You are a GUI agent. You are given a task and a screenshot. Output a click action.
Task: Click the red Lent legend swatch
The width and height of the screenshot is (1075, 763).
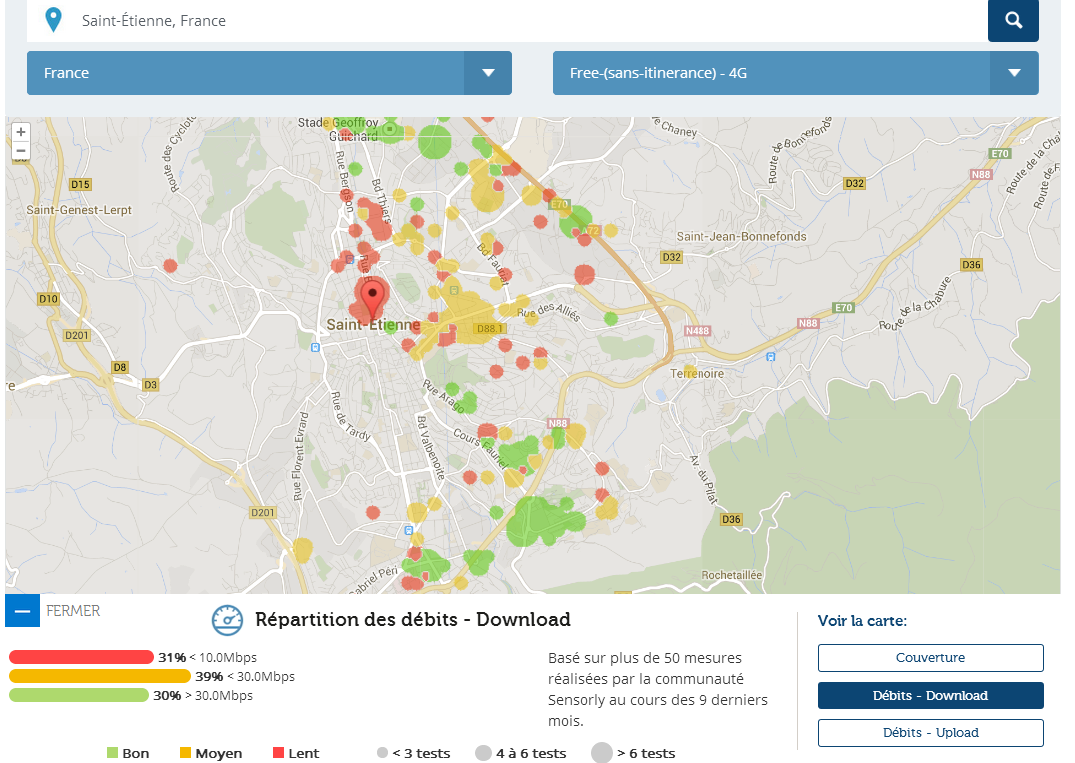(278, 753)
